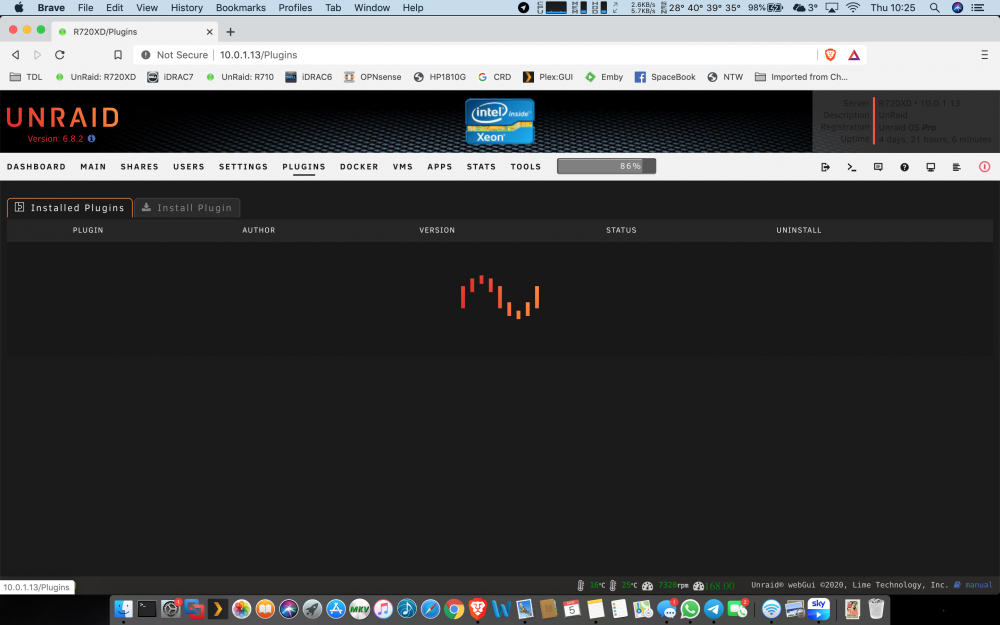Open the Feedback icon in Unraid toolbar
Viewport: 1000px width, 625px height.
click(878, 167)
